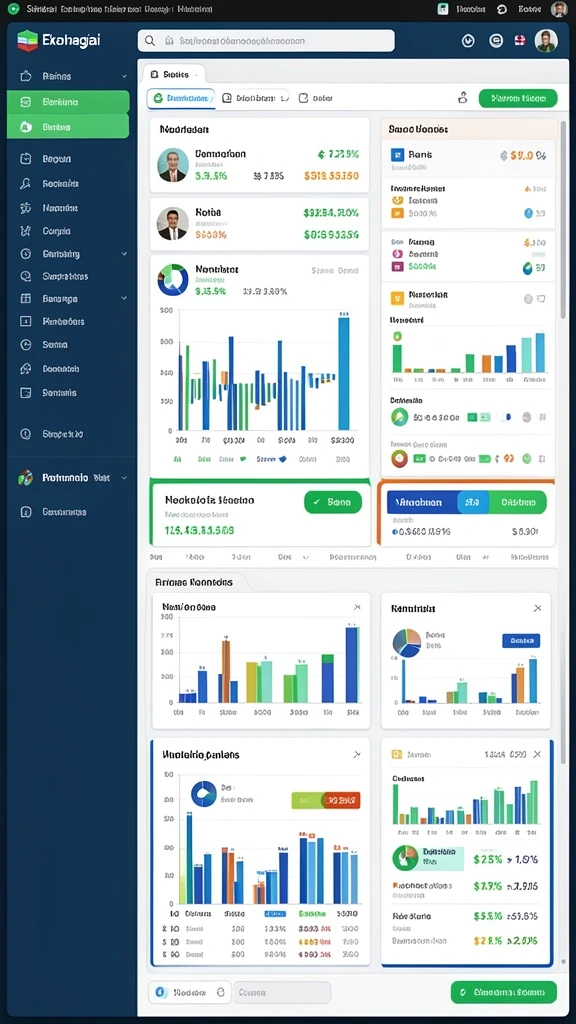Screen dimensions: 576x1024
Task: Click the yellow square icon in the right panel
Action: [397, 298]
